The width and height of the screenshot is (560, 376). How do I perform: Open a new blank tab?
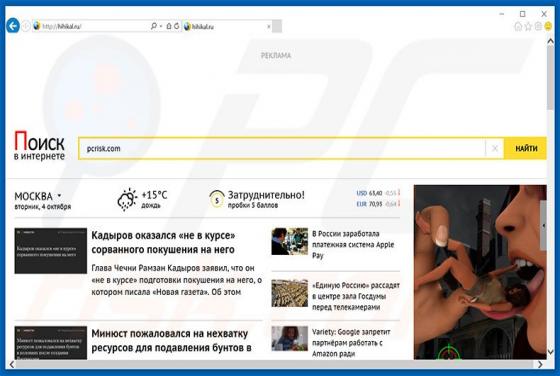pyautogui.click(x=277, y=26)
